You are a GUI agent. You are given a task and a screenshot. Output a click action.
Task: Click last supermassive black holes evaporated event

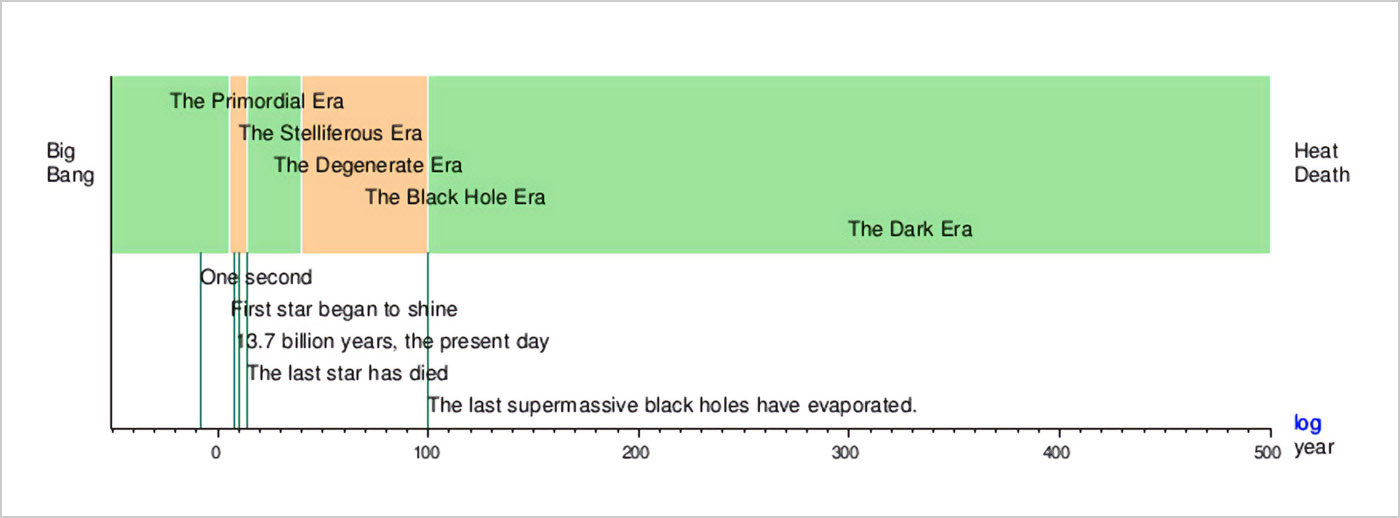click(x=673, y=406)
